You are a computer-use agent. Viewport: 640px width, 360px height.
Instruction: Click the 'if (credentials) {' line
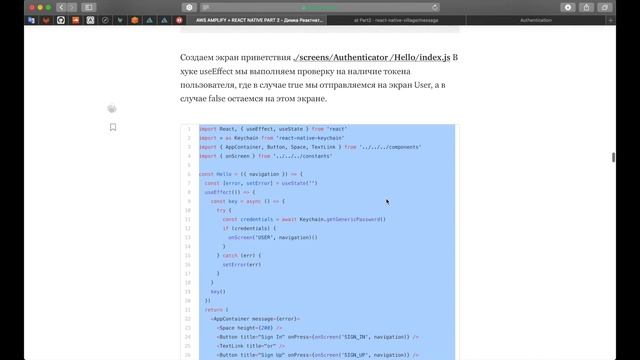coord(249,228)
